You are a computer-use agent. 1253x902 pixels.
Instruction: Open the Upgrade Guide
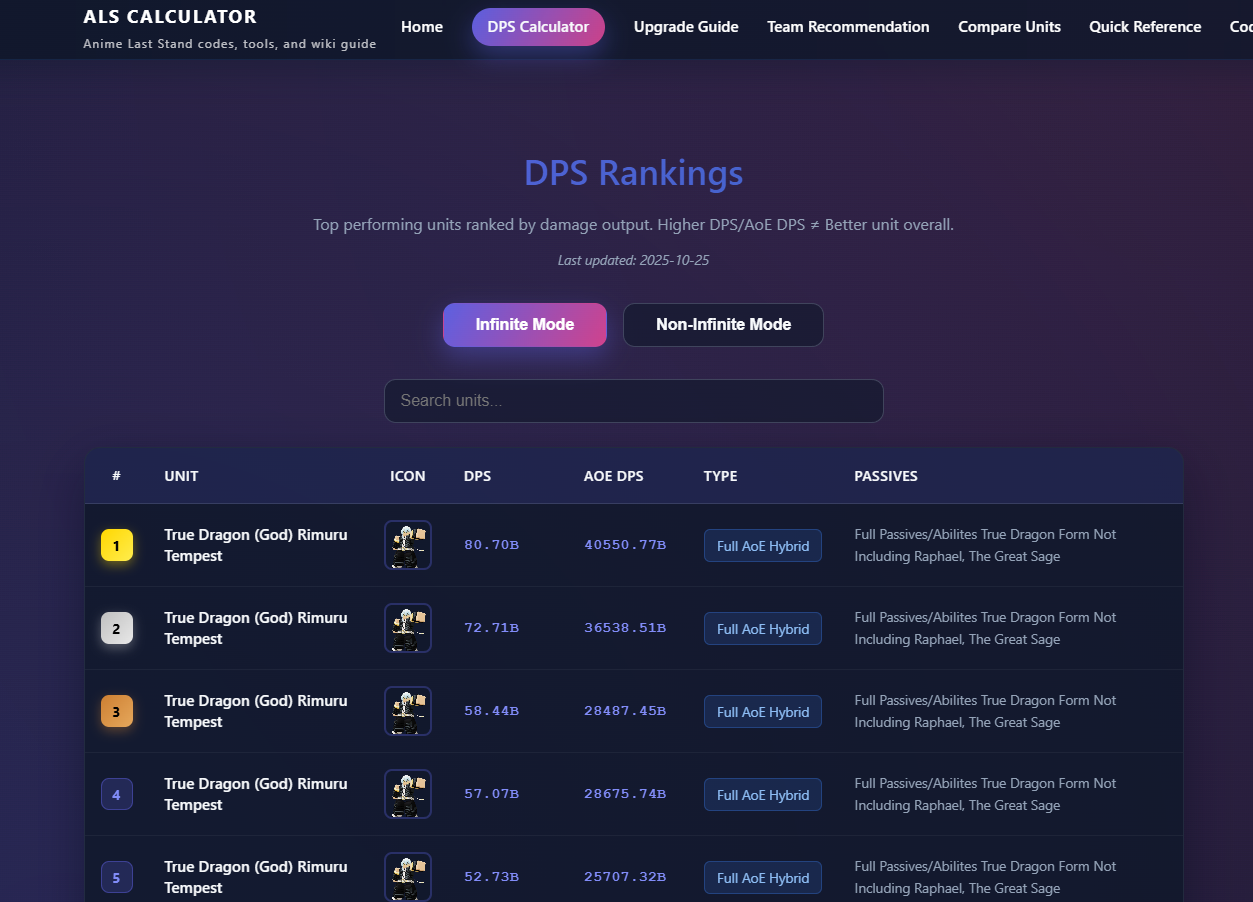pos(686,27)
